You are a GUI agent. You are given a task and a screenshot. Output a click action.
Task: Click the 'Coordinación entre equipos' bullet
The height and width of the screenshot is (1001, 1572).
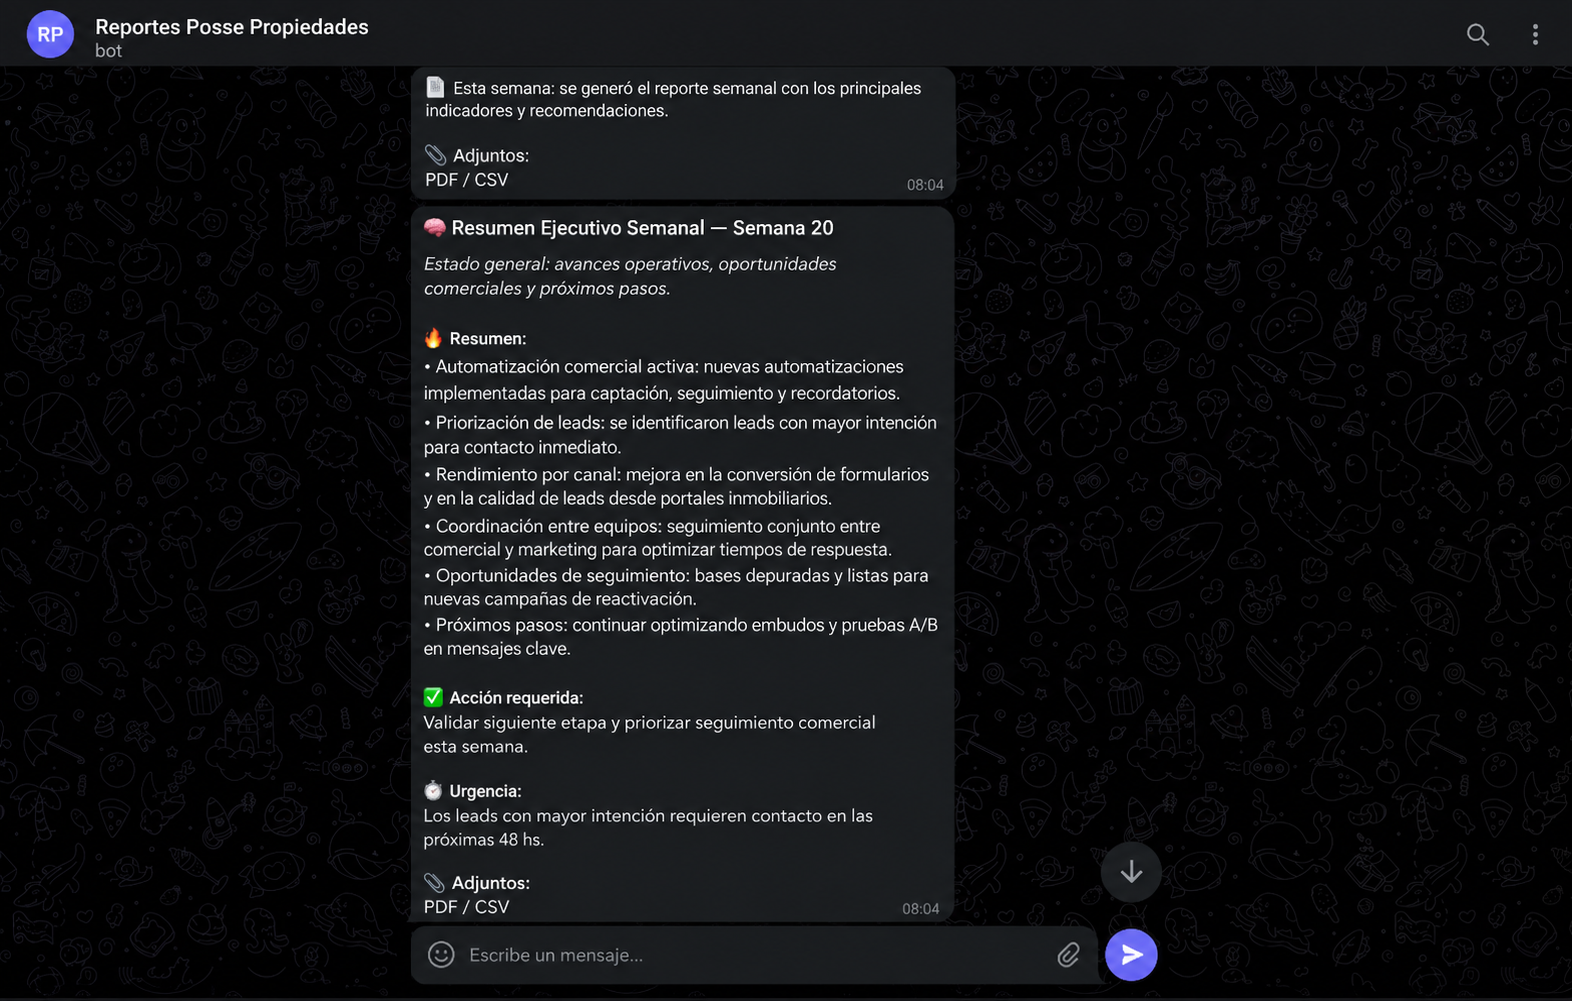tap(657, 538)
